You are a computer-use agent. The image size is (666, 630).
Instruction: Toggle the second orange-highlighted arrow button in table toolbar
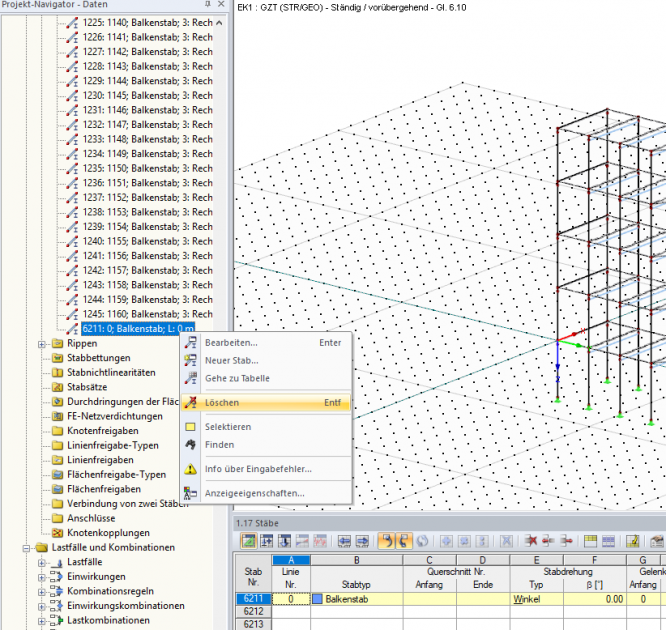pos(404,541)
